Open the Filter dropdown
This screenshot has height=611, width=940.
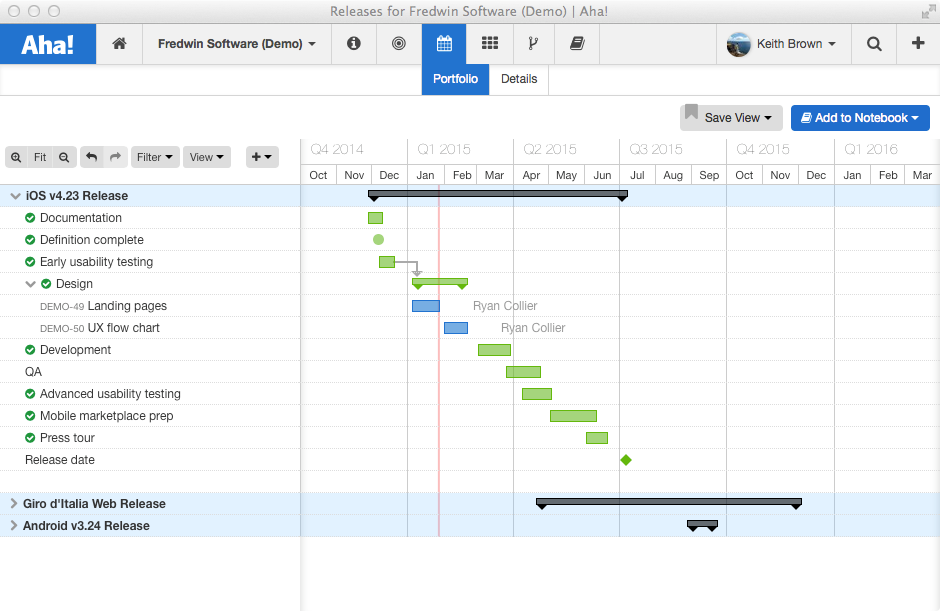point(155,157)
